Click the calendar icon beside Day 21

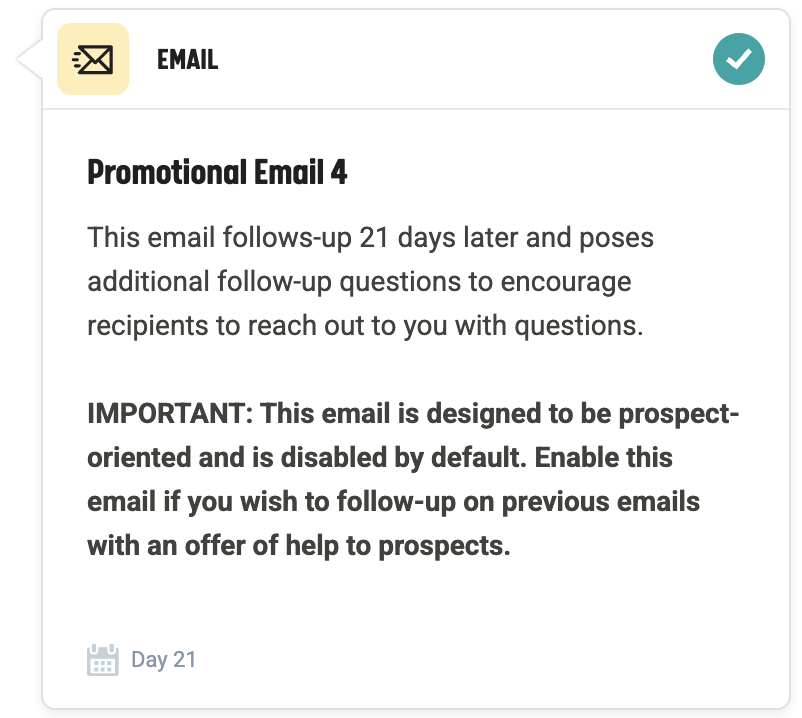(103, 660)
